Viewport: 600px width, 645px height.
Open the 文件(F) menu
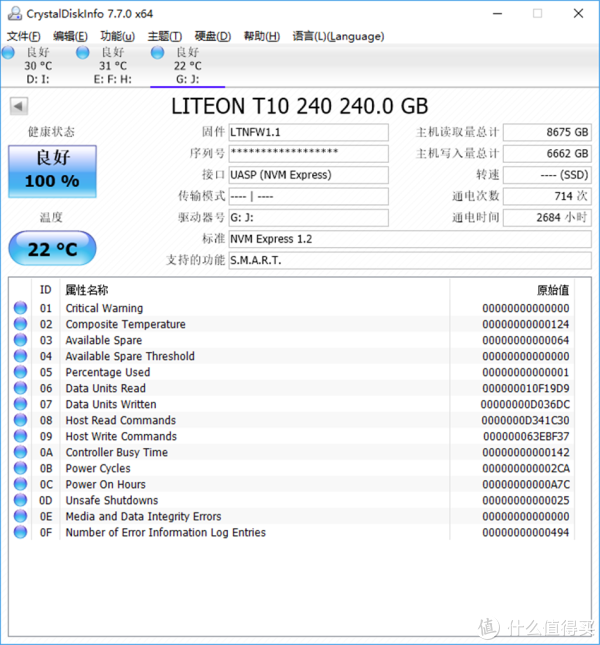pos(23,37)
